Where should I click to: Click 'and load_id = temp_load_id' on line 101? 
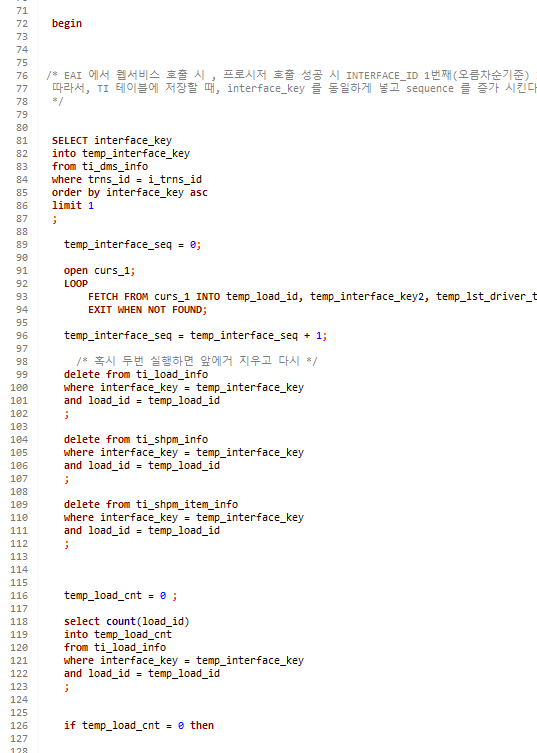142,401
